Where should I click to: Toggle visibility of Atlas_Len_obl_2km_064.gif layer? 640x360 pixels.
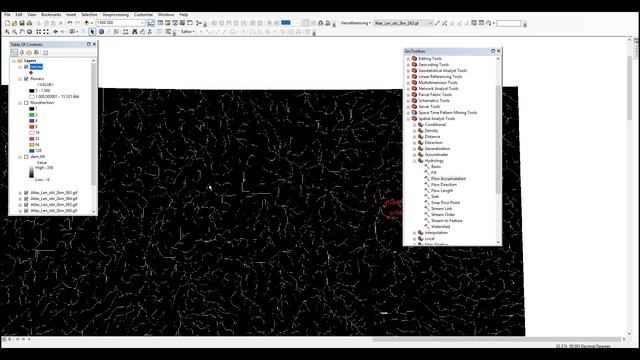(x=26, y=199)
